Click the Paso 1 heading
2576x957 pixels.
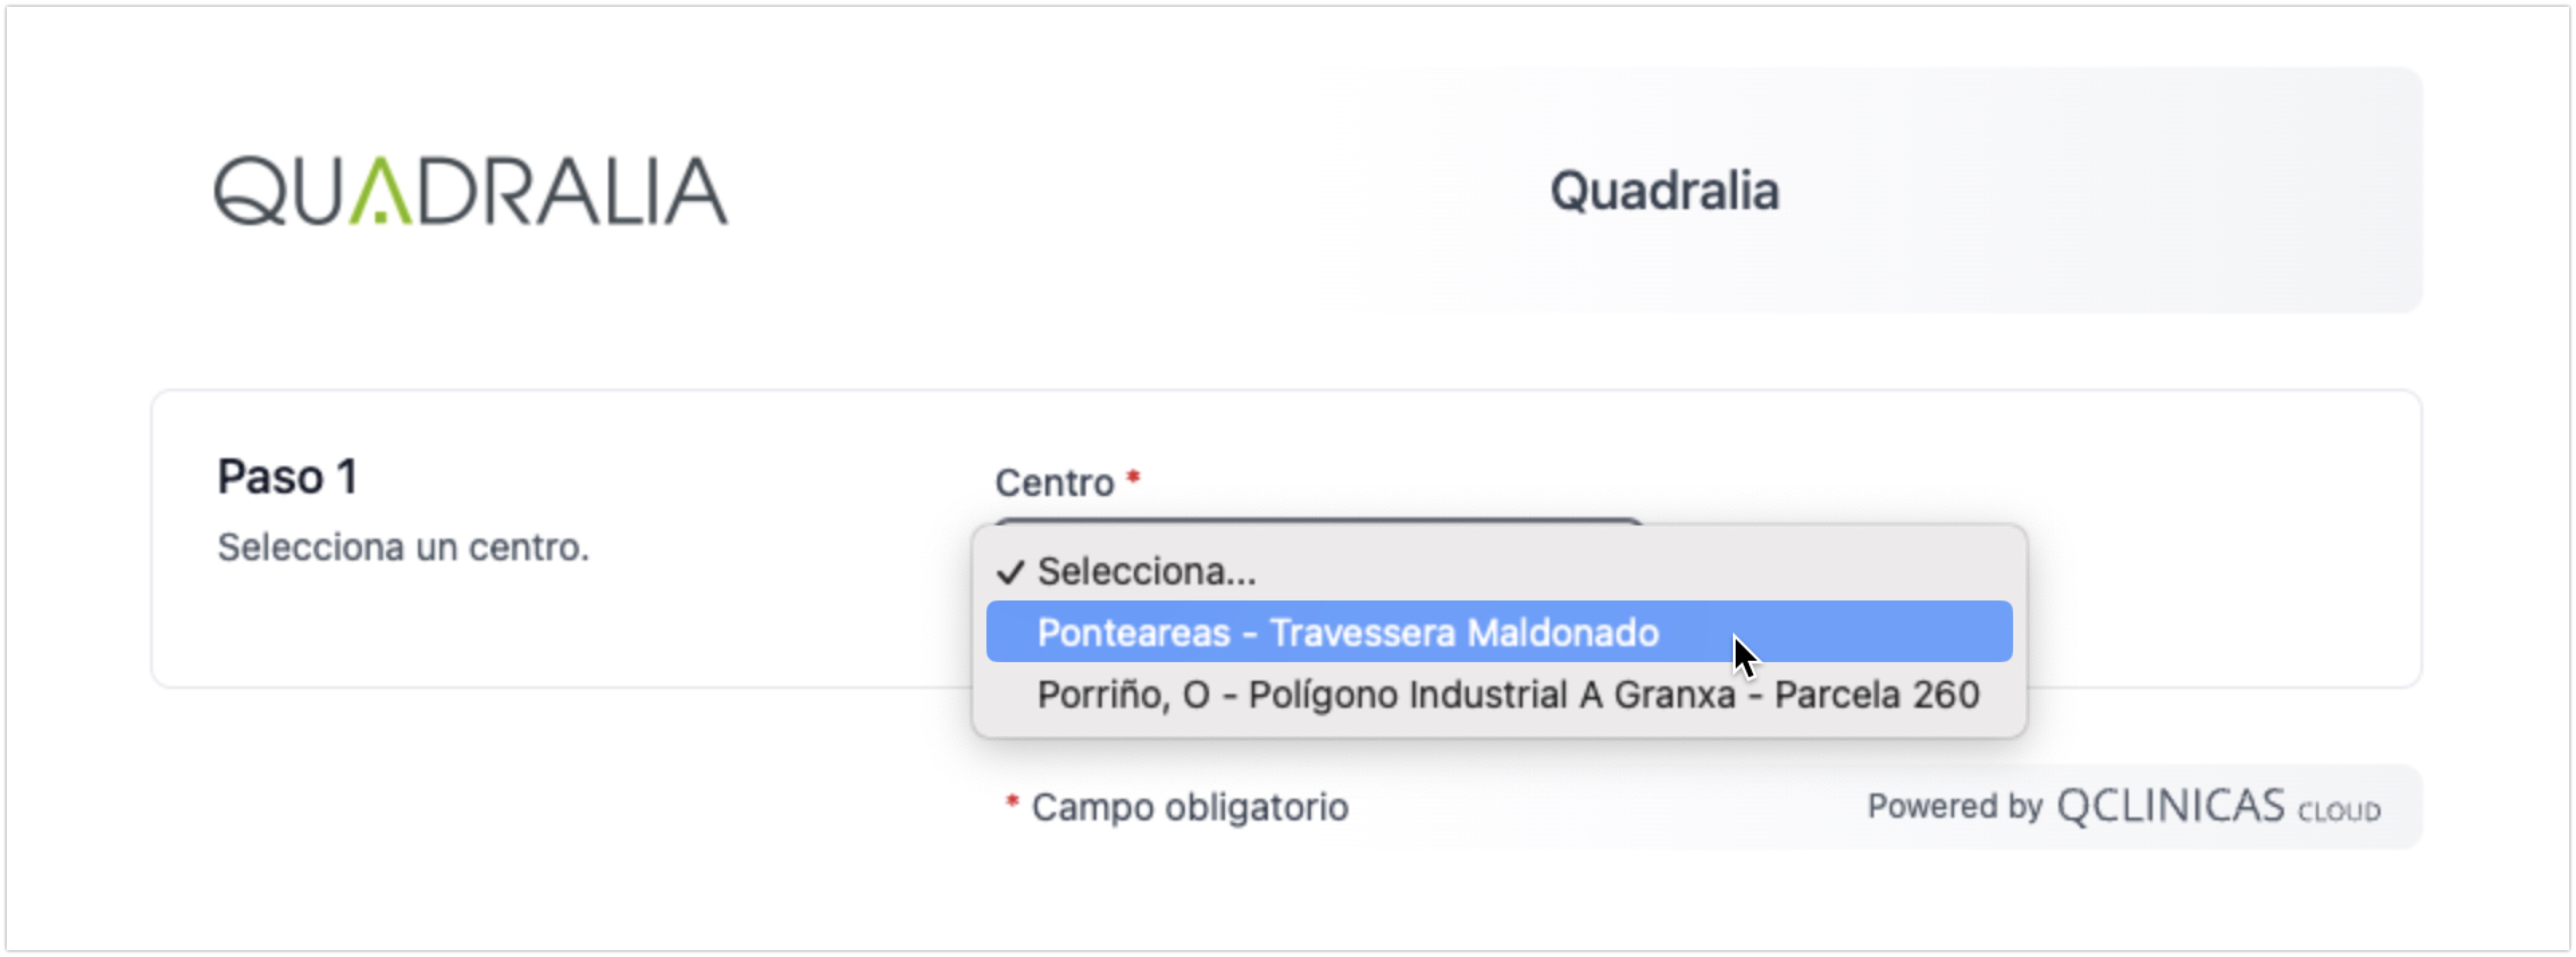click(287, 476)
